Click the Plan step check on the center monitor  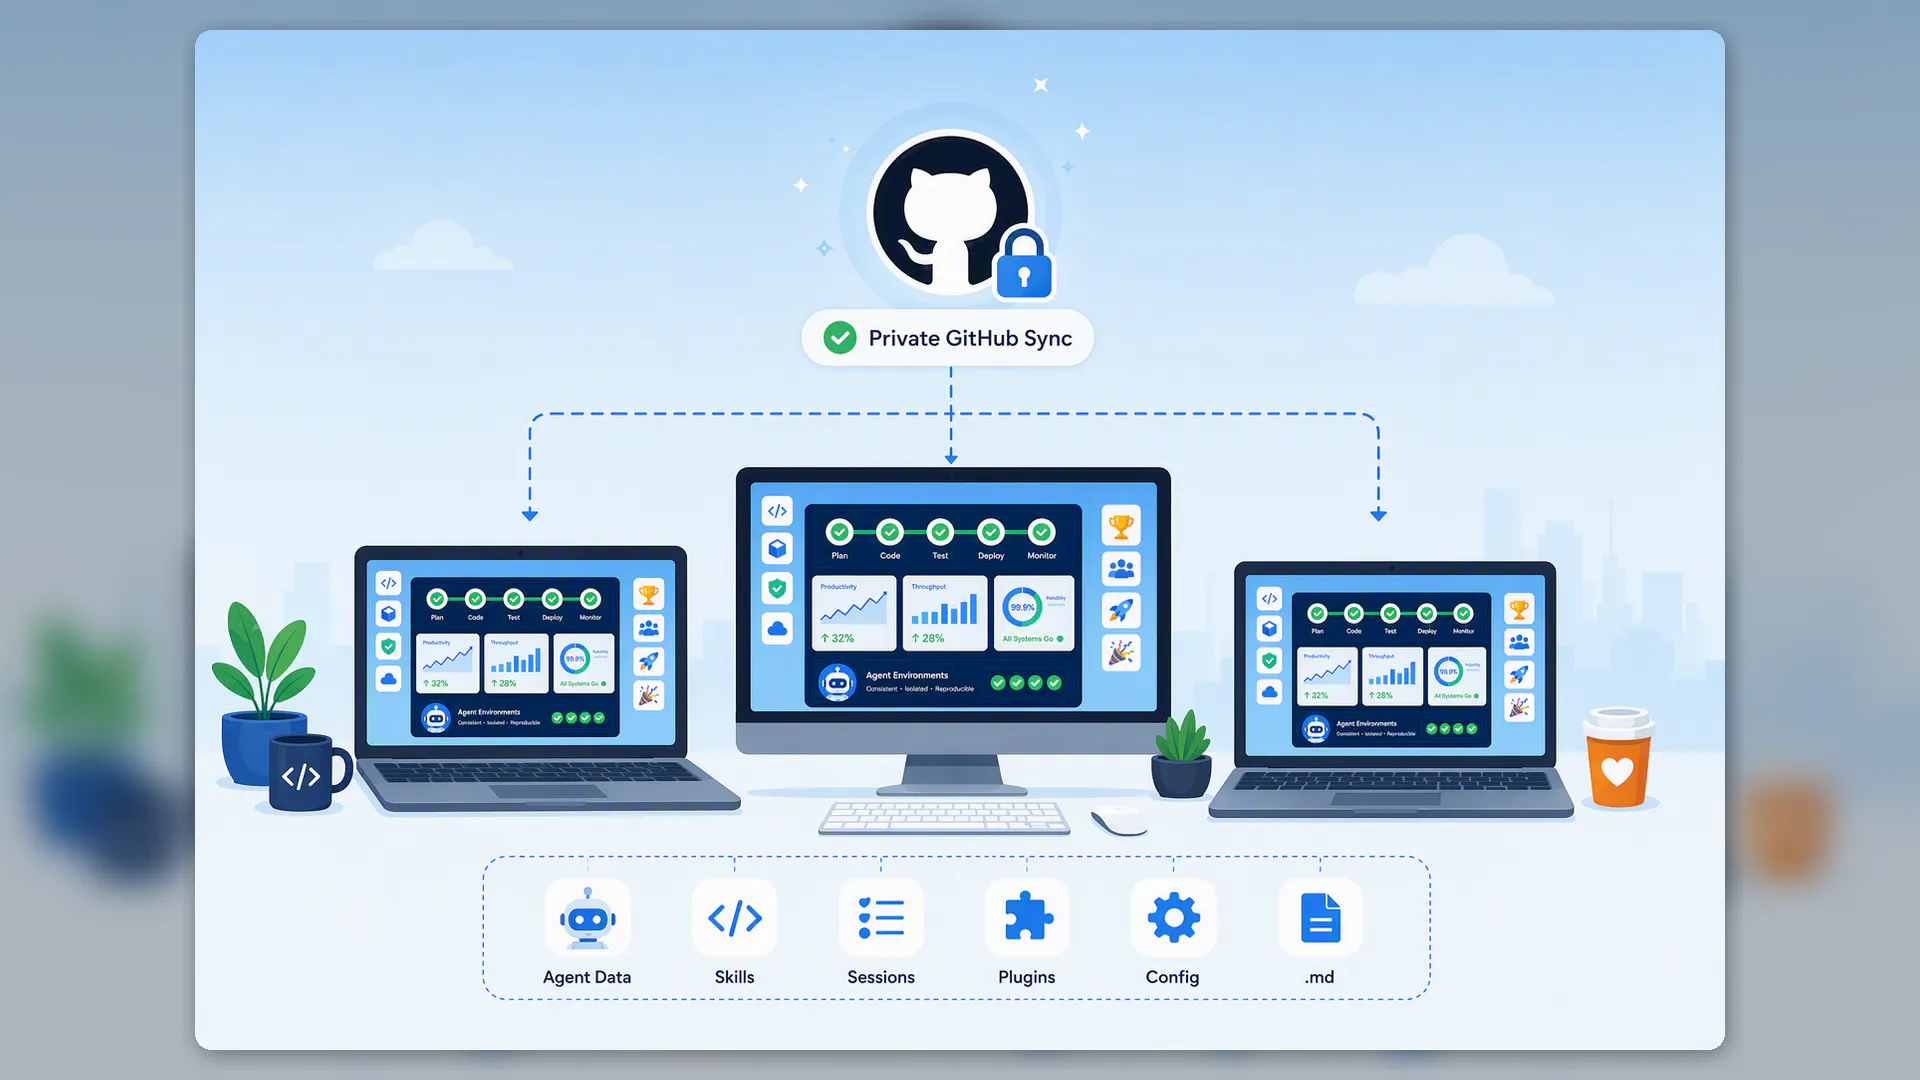840,532
